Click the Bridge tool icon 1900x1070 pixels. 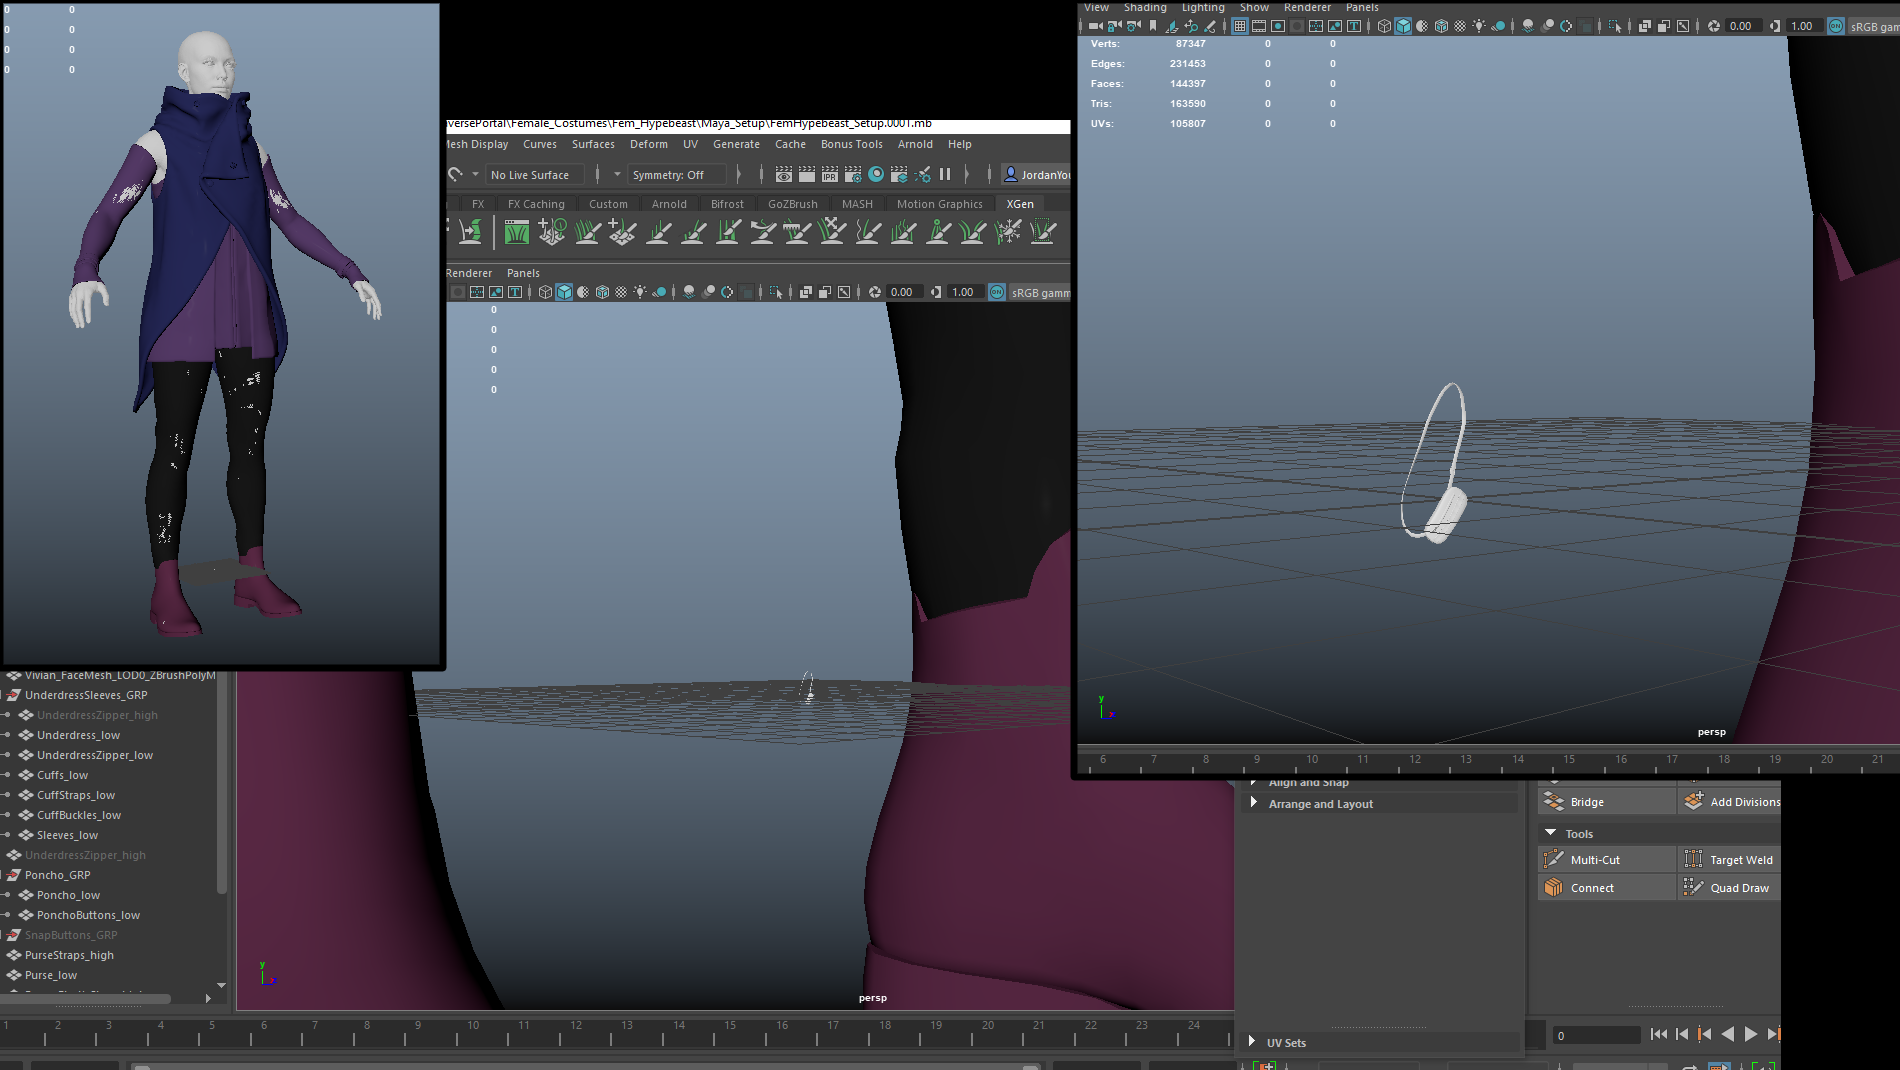pos(1553,801)
